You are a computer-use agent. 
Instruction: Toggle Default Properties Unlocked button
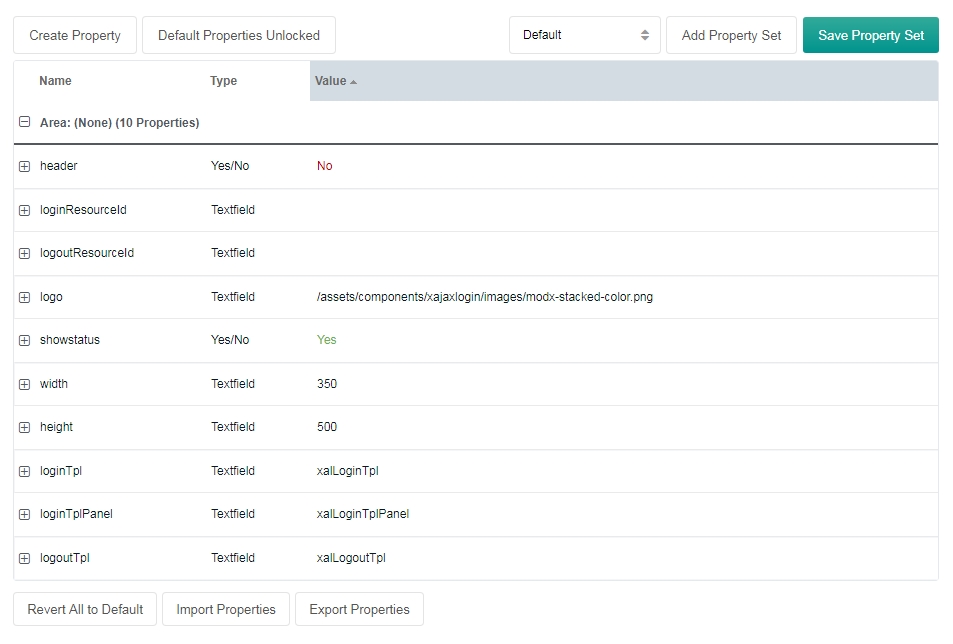[238, 35]
